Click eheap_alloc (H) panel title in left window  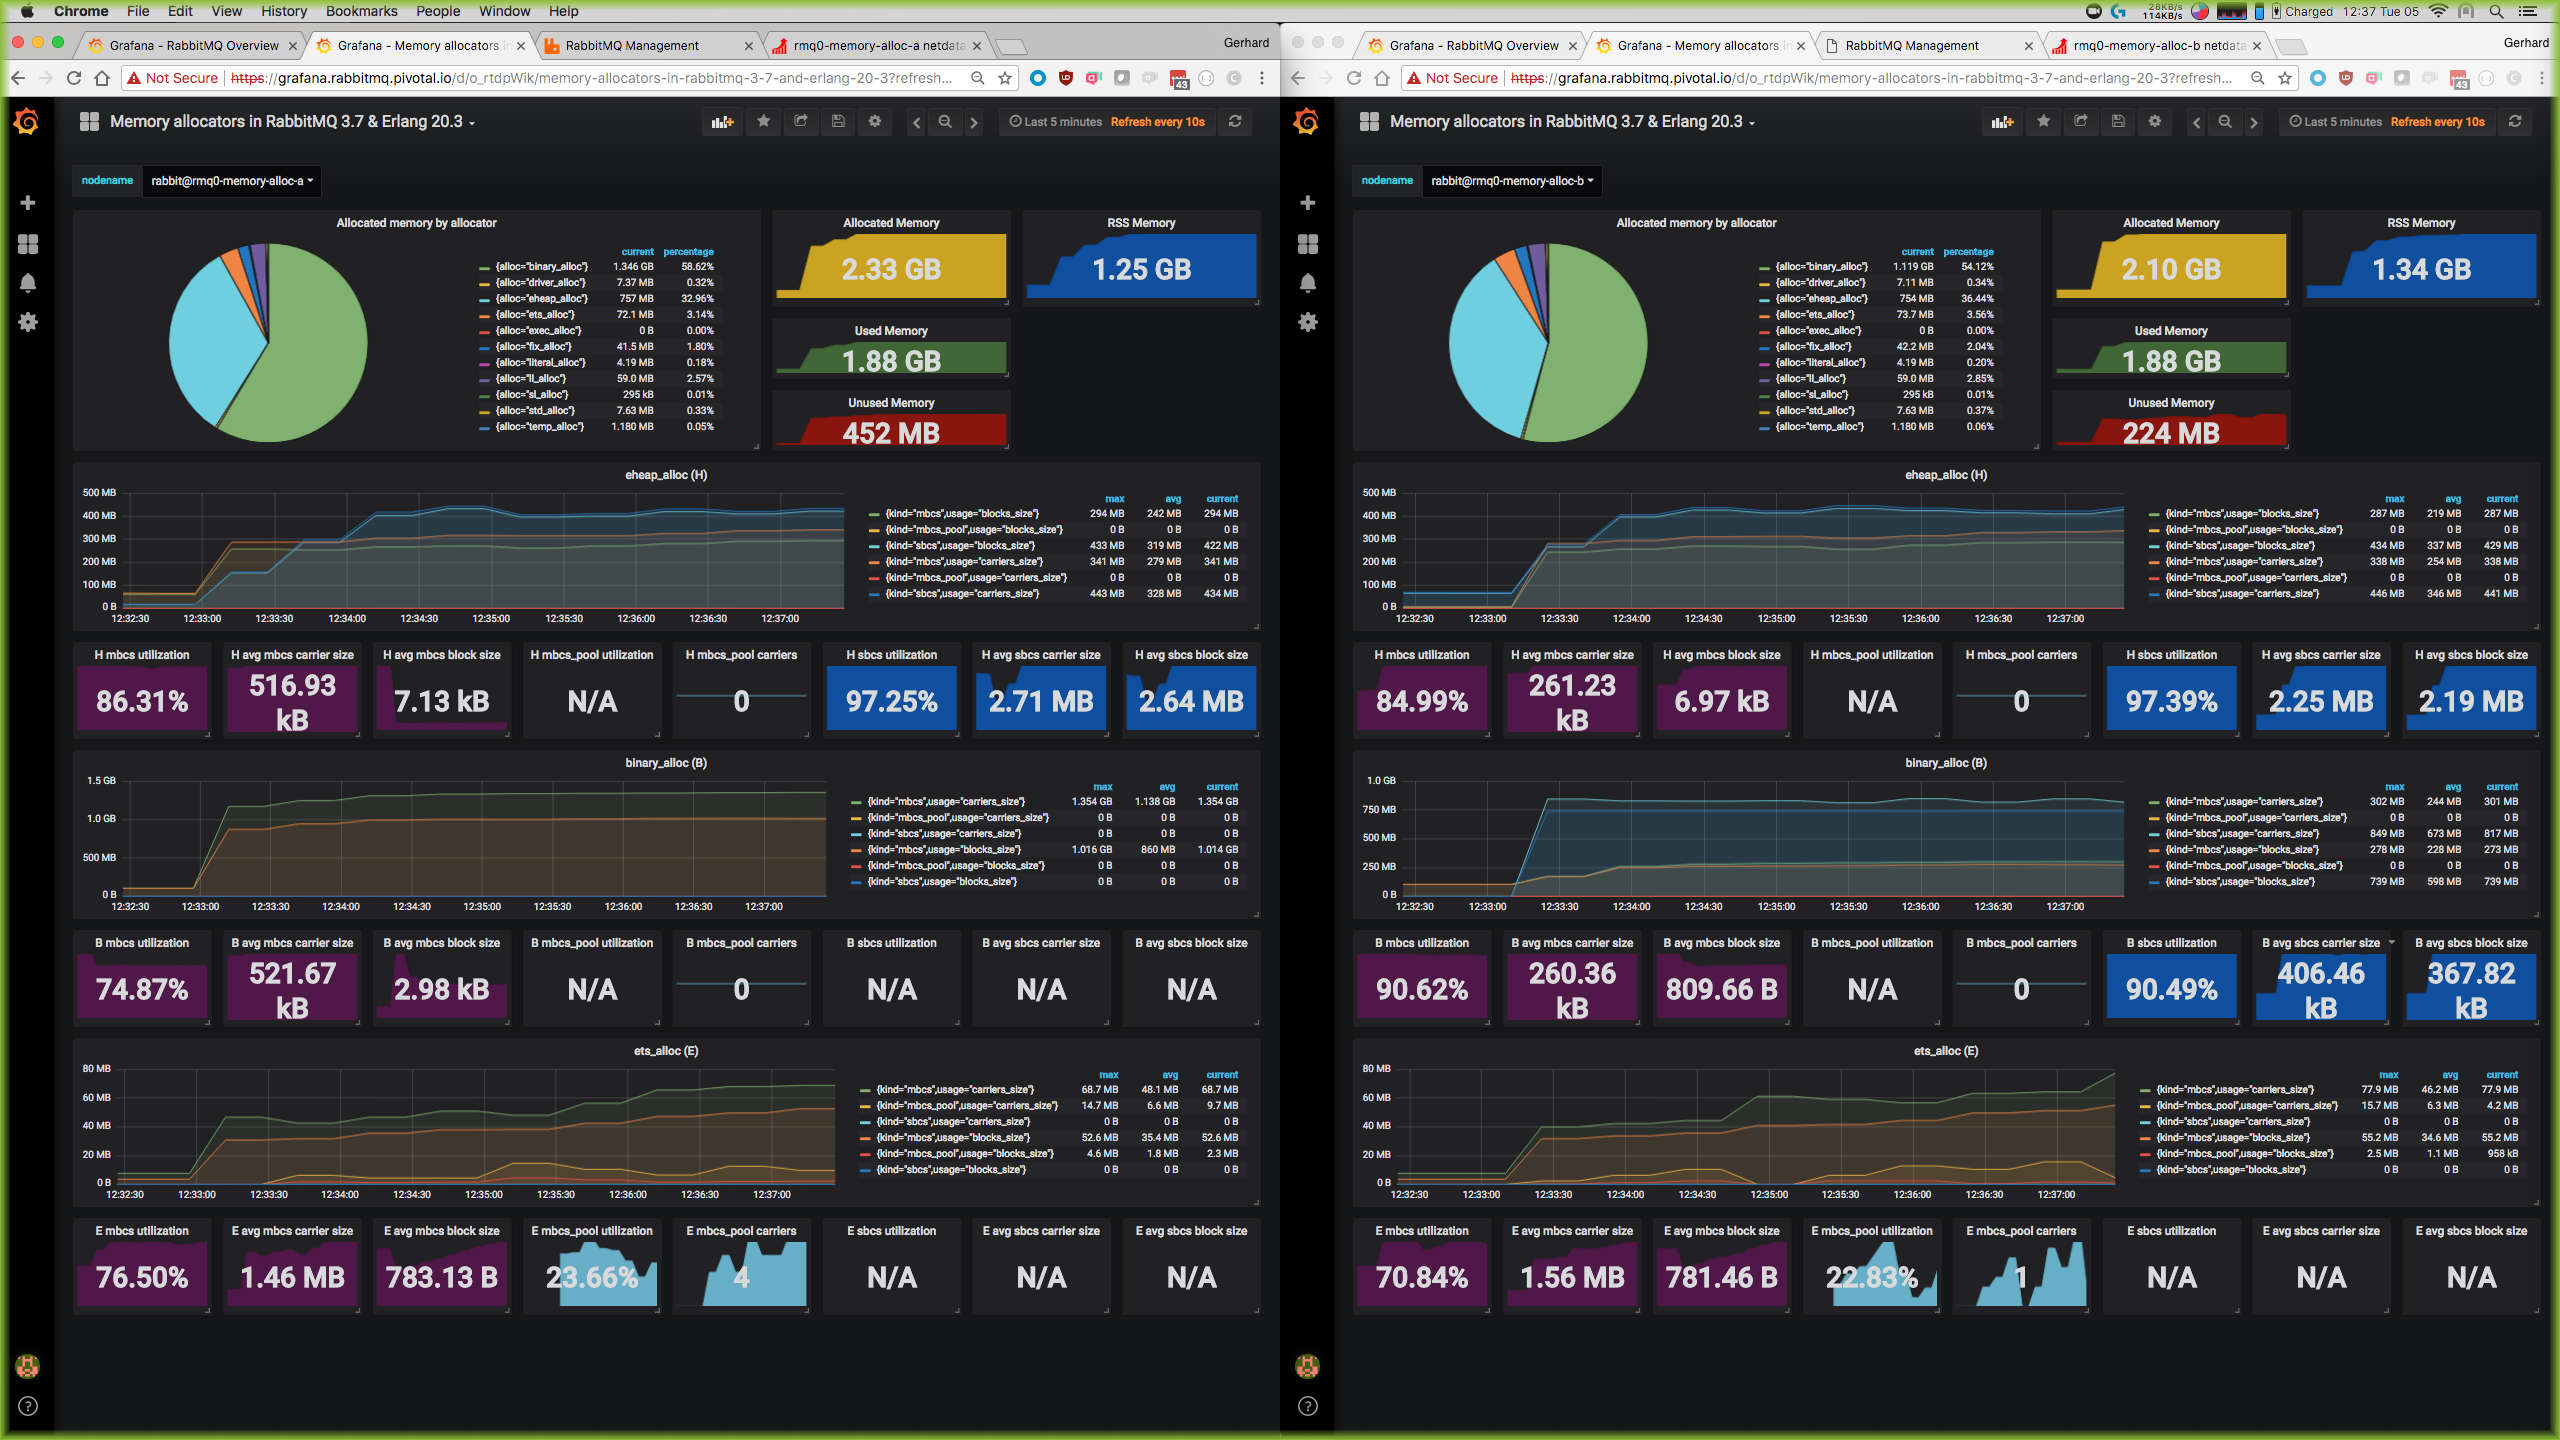(666, 475)
